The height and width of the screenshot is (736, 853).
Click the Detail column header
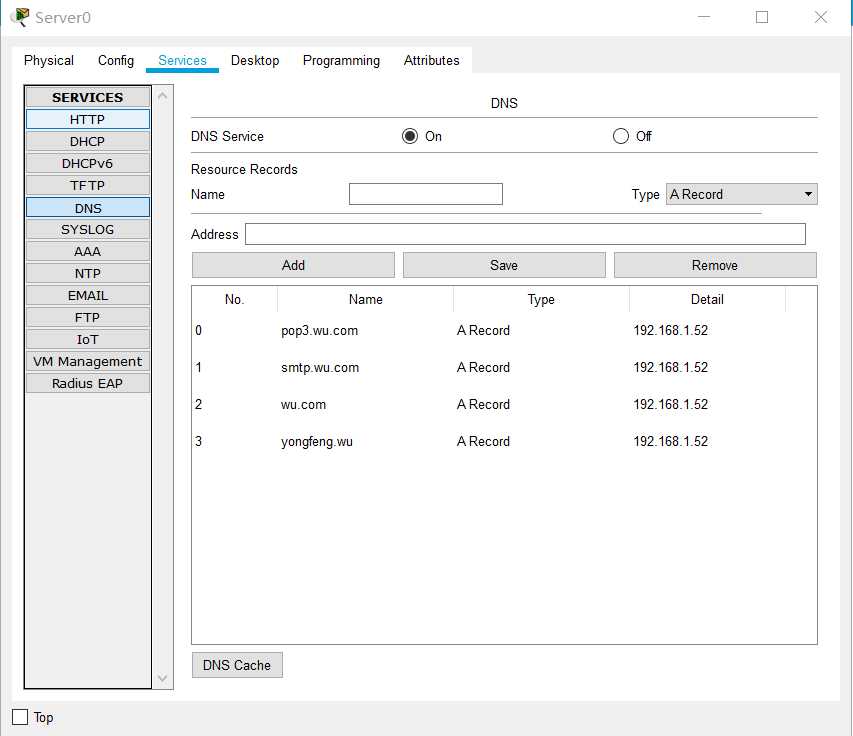click(x=707, y=299)
